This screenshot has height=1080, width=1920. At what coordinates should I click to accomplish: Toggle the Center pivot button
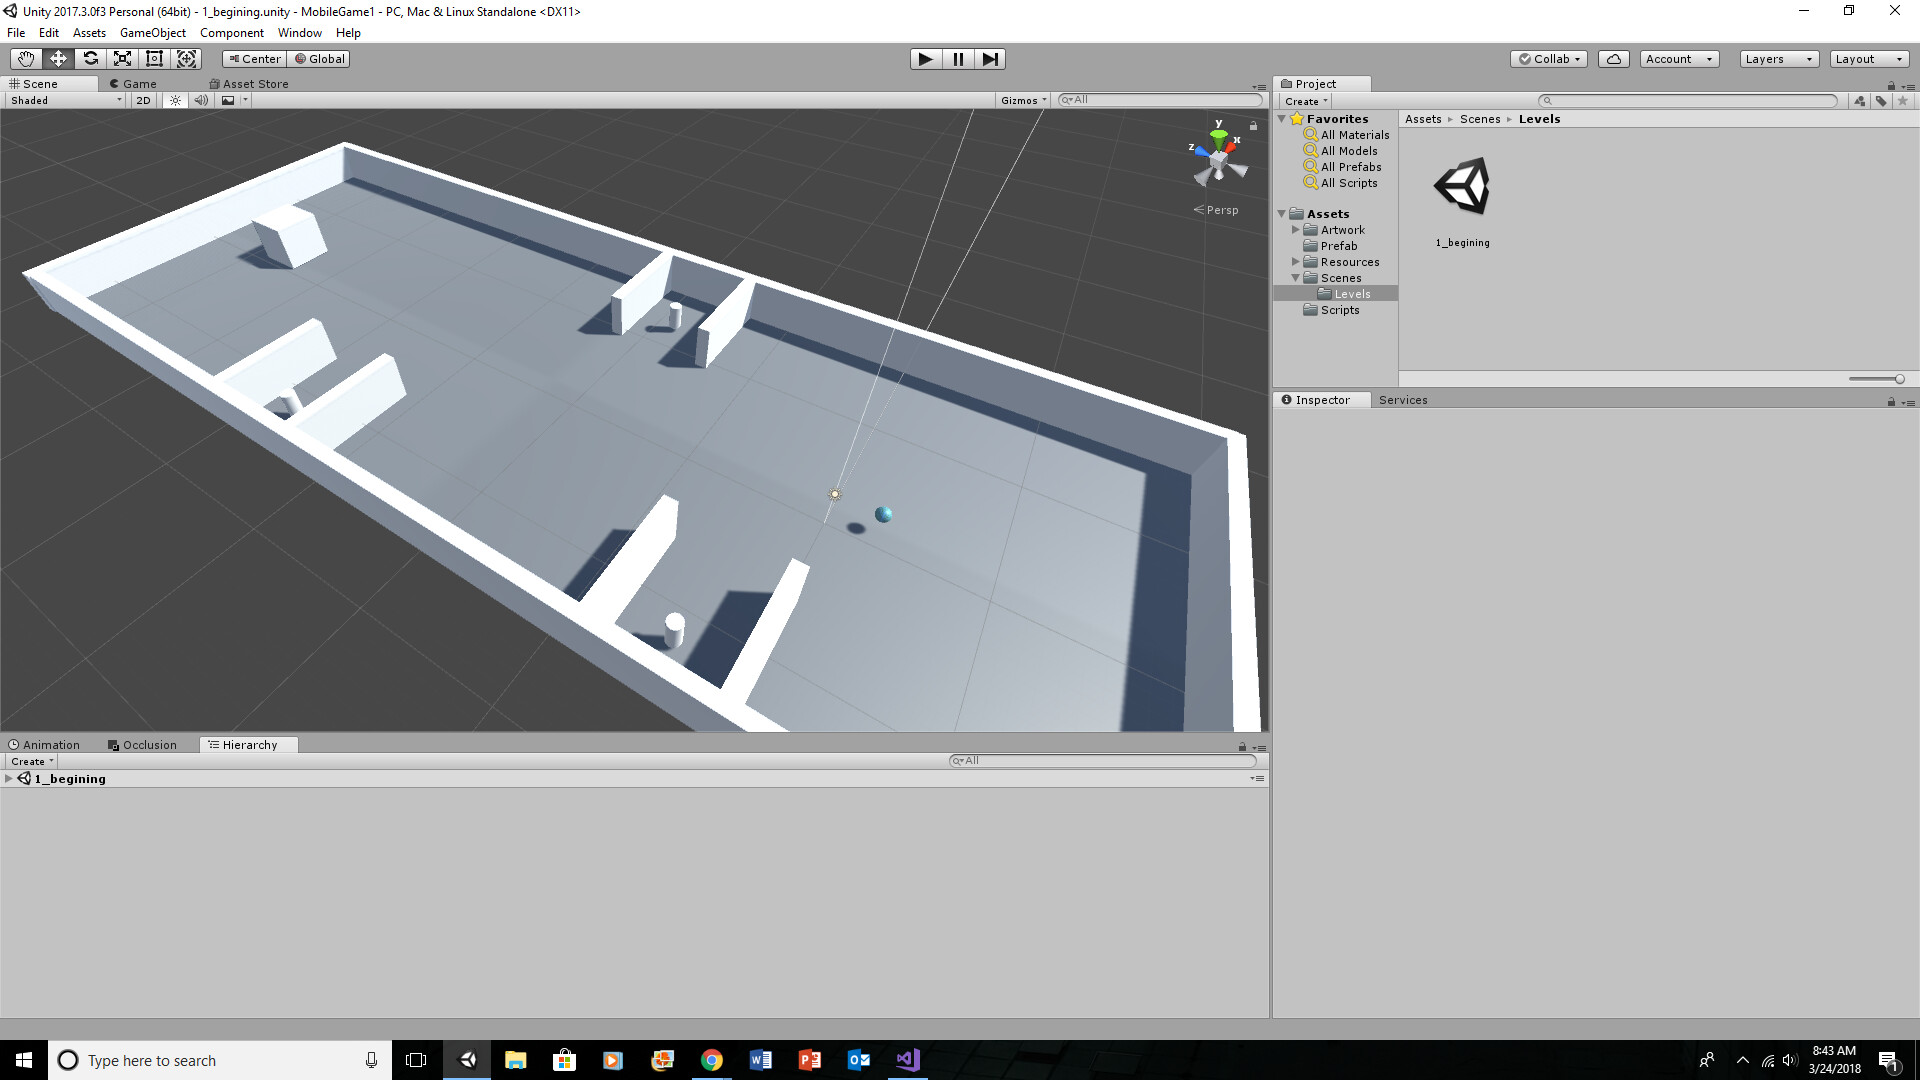(255, 59)
